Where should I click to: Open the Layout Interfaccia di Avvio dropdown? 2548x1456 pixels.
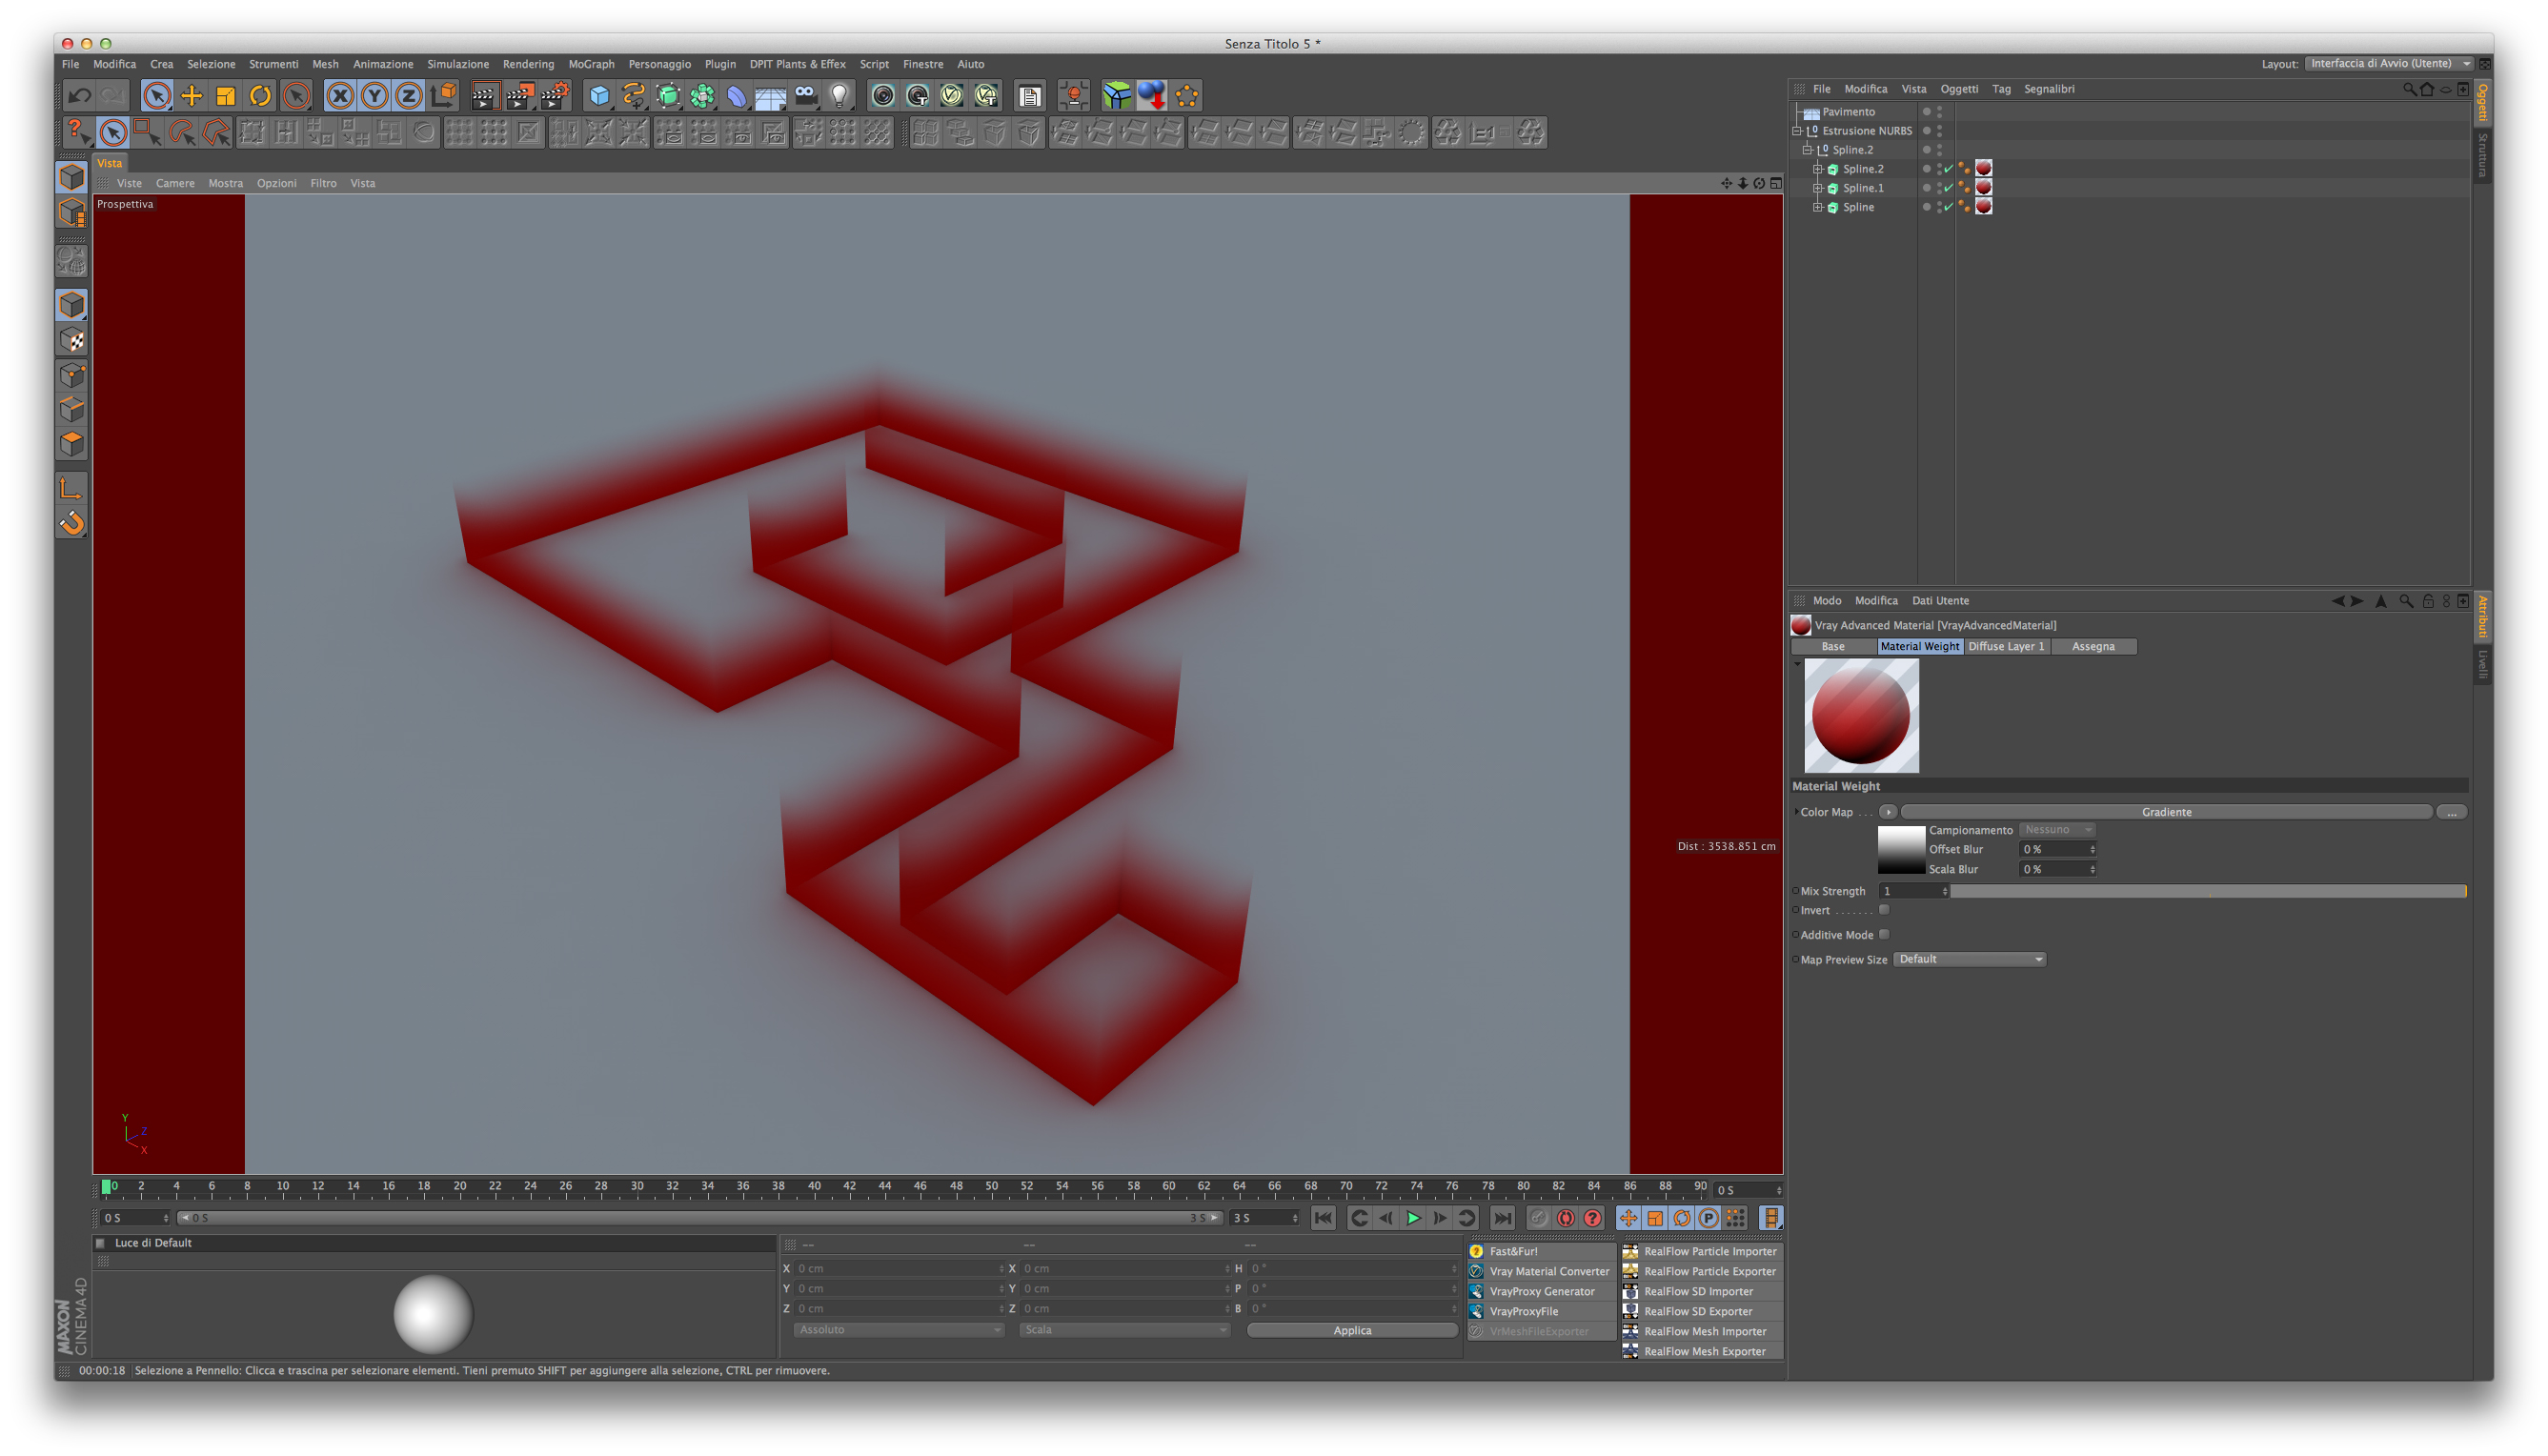click(x=2389, y=64)
